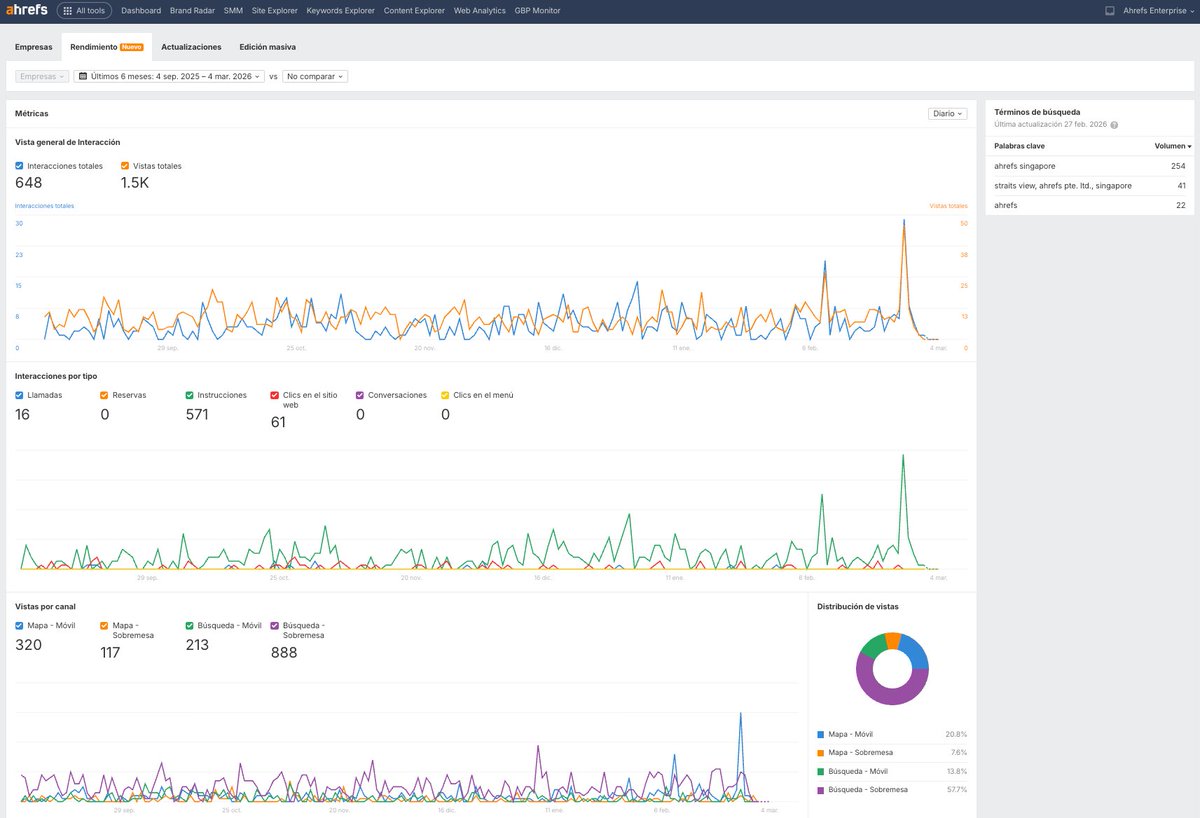Image resolution: width=1200 pixels, height=818 pixels.
Task: Switch to the Empresas tab
Action: tap(34, 47)
